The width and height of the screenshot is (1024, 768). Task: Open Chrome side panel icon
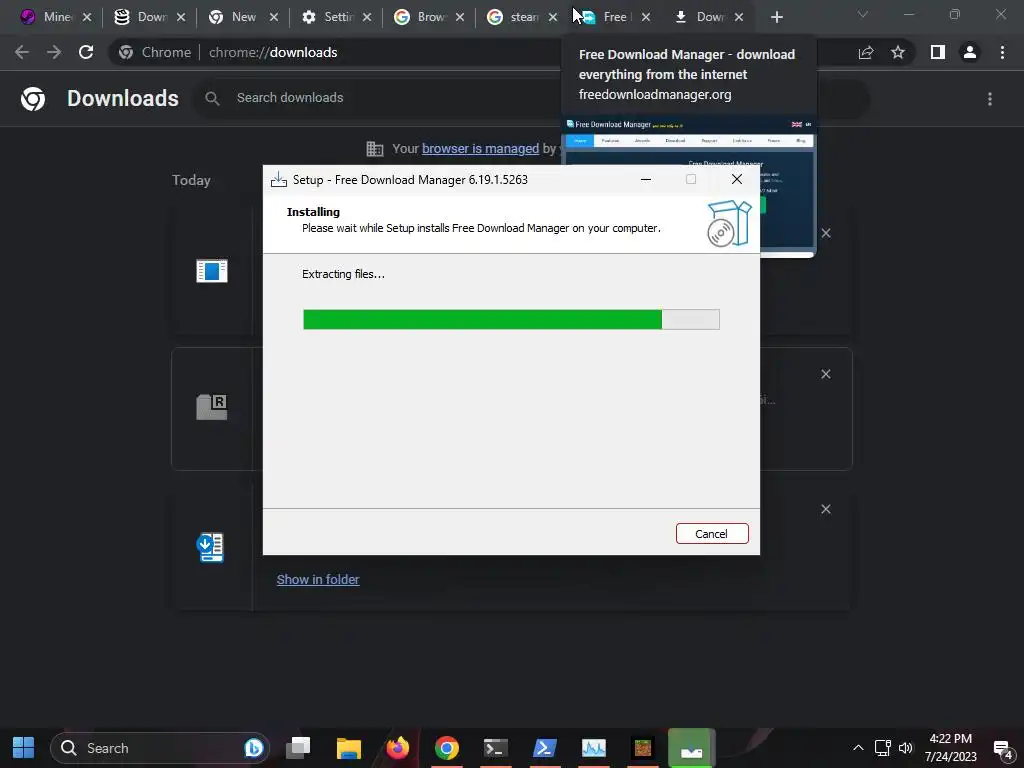click(x=938, y=52)
